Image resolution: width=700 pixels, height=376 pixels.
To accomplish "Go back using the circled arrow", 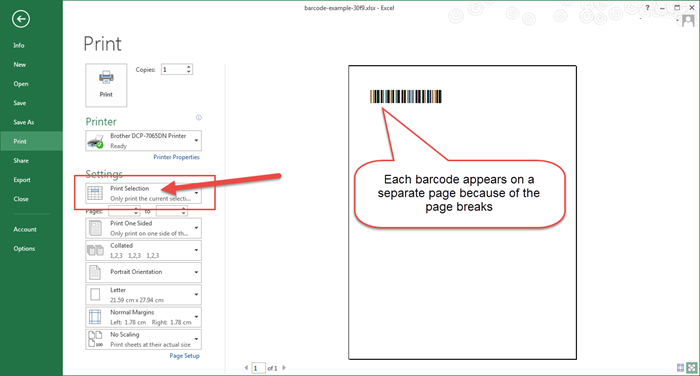I will 21,19.
